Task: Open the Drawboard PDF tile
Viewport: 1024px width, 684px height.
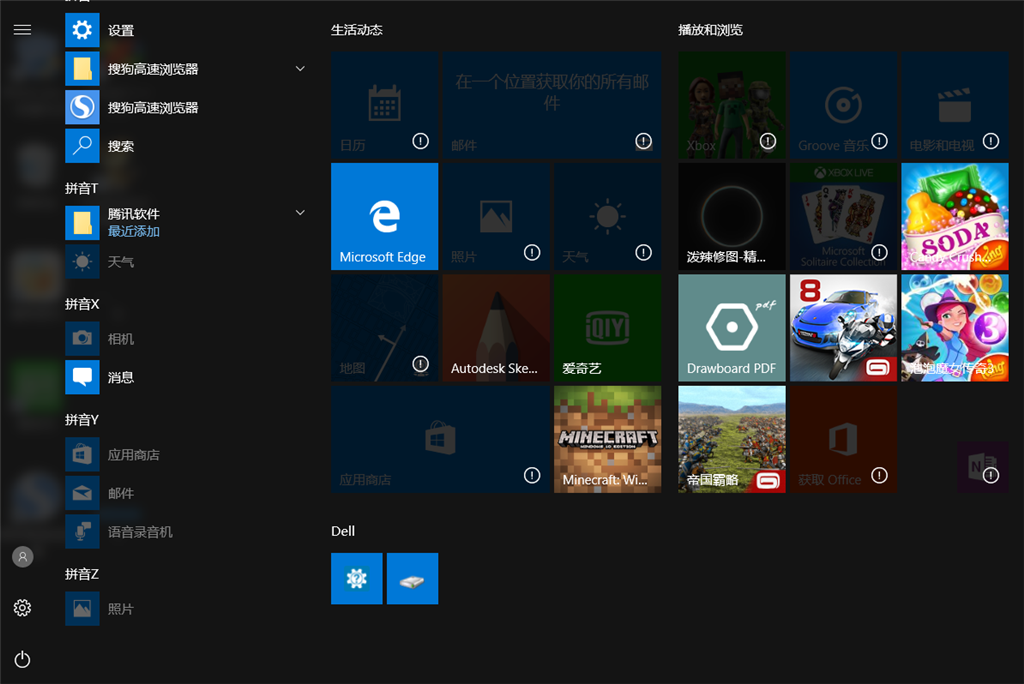Action: pyautogui.click(x=732, y=328)
